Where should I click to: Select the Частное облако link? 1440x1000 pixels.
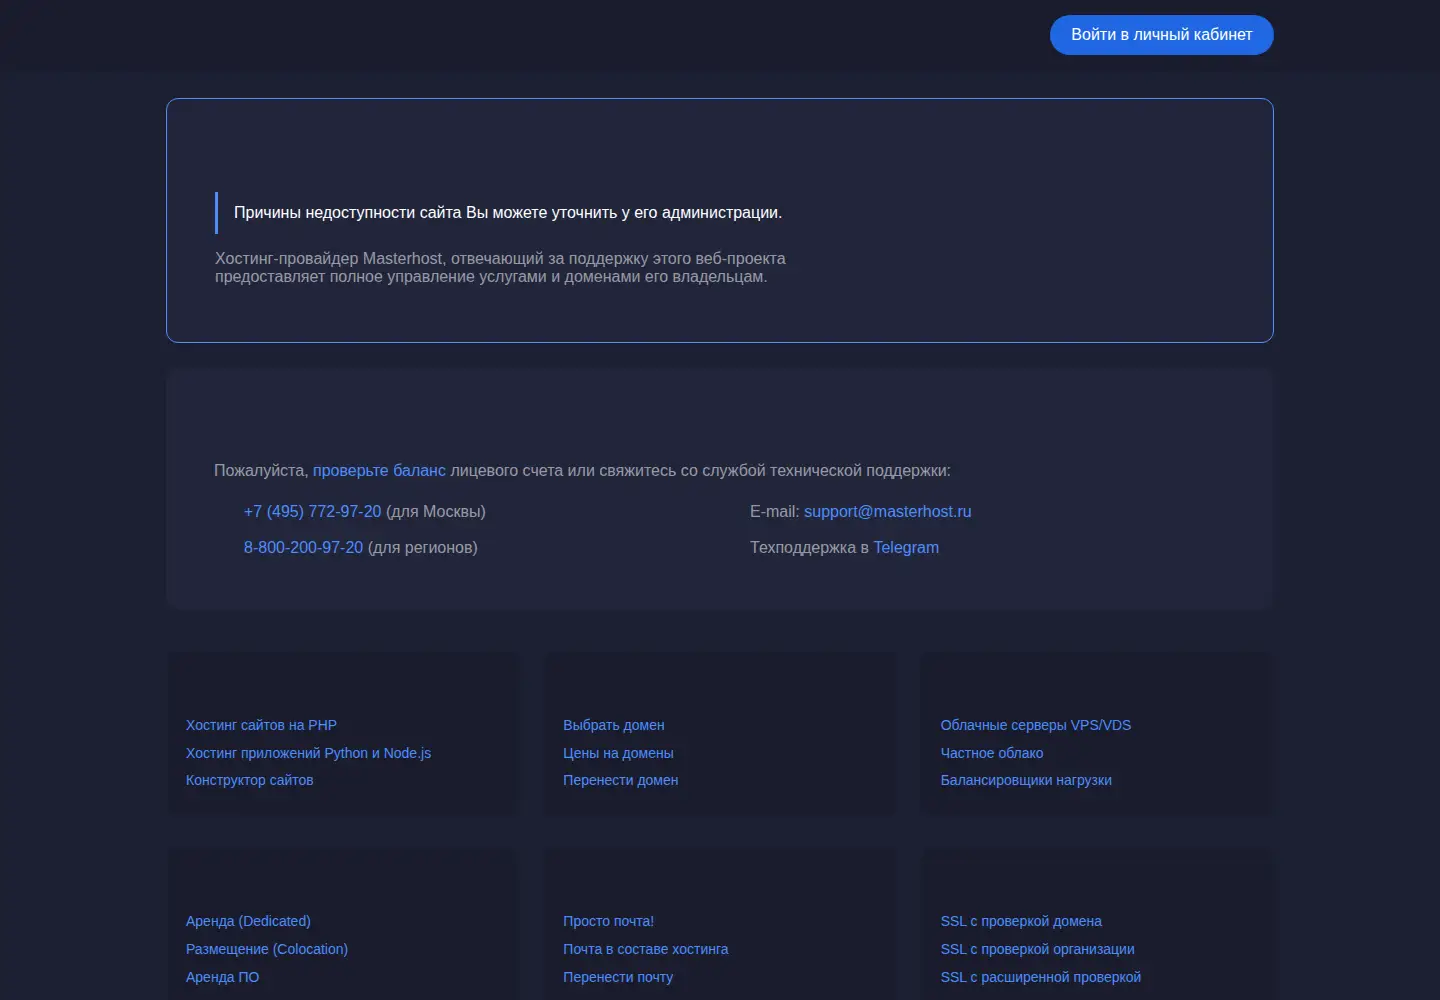click(x=992, y=753)
